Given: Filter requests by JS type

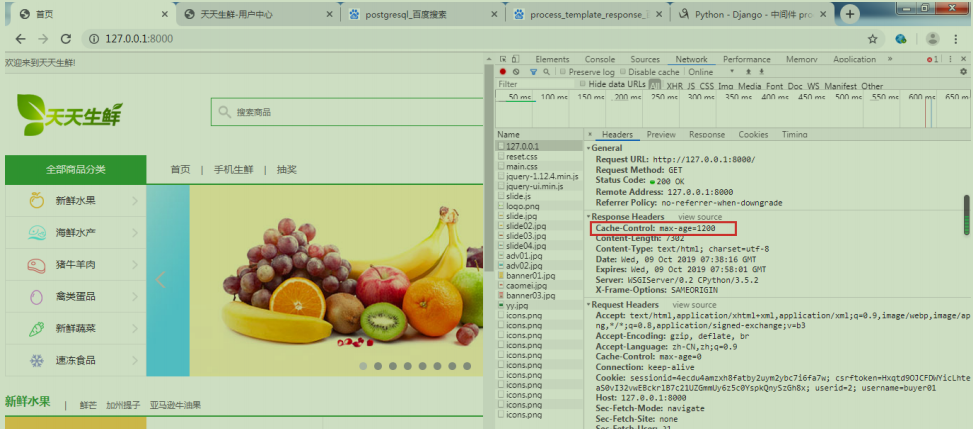Looking at the screenshot, I should 691,86.
